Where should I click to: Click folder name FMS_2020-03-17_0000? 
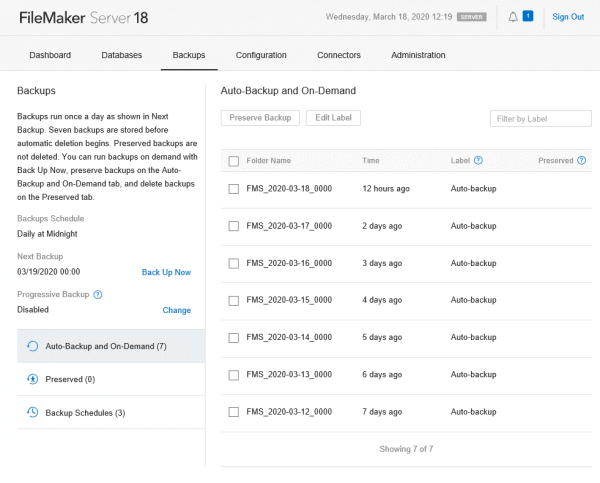[289, 226]
